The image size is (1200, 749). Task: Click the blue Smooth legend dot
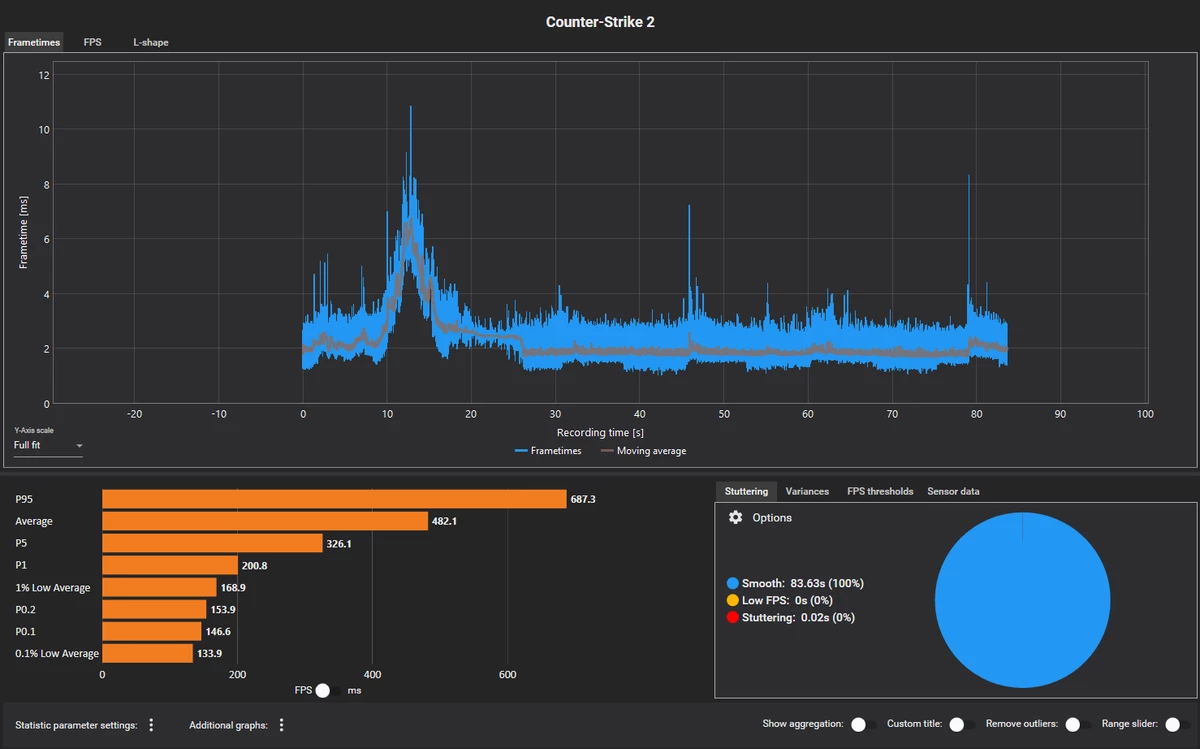(x=733, y=583)
